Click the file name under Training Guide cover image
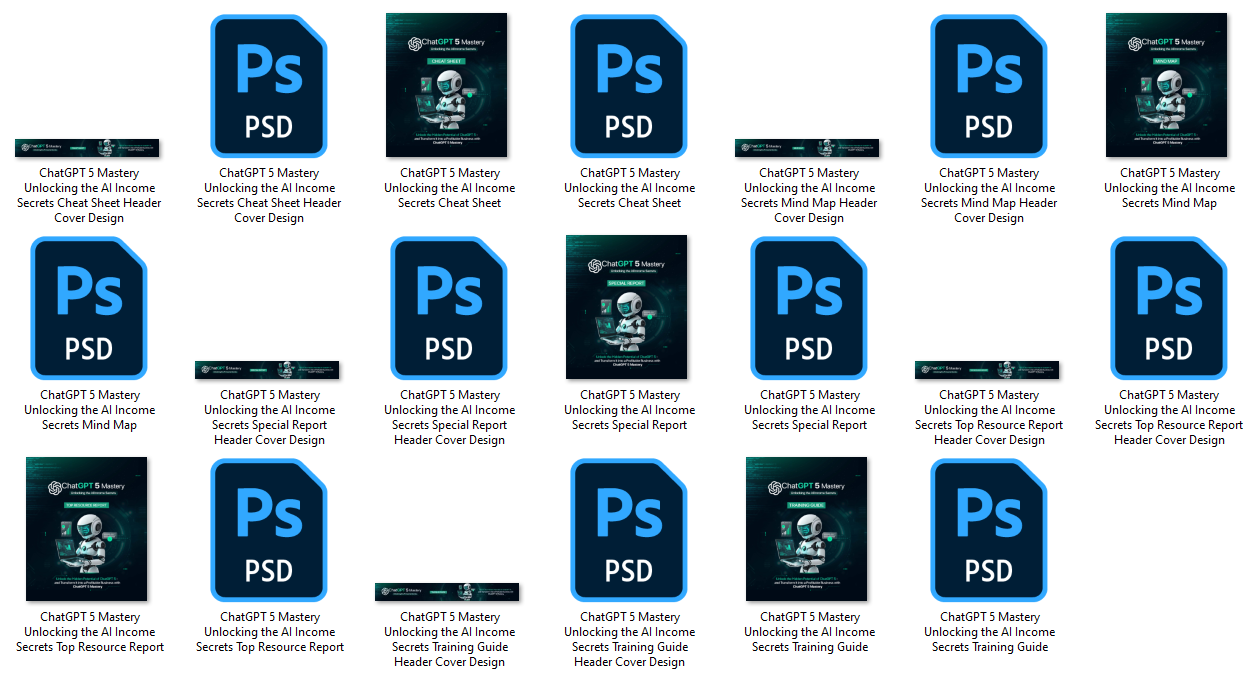This screenshot has height=678, width=1257. (810, 632)
